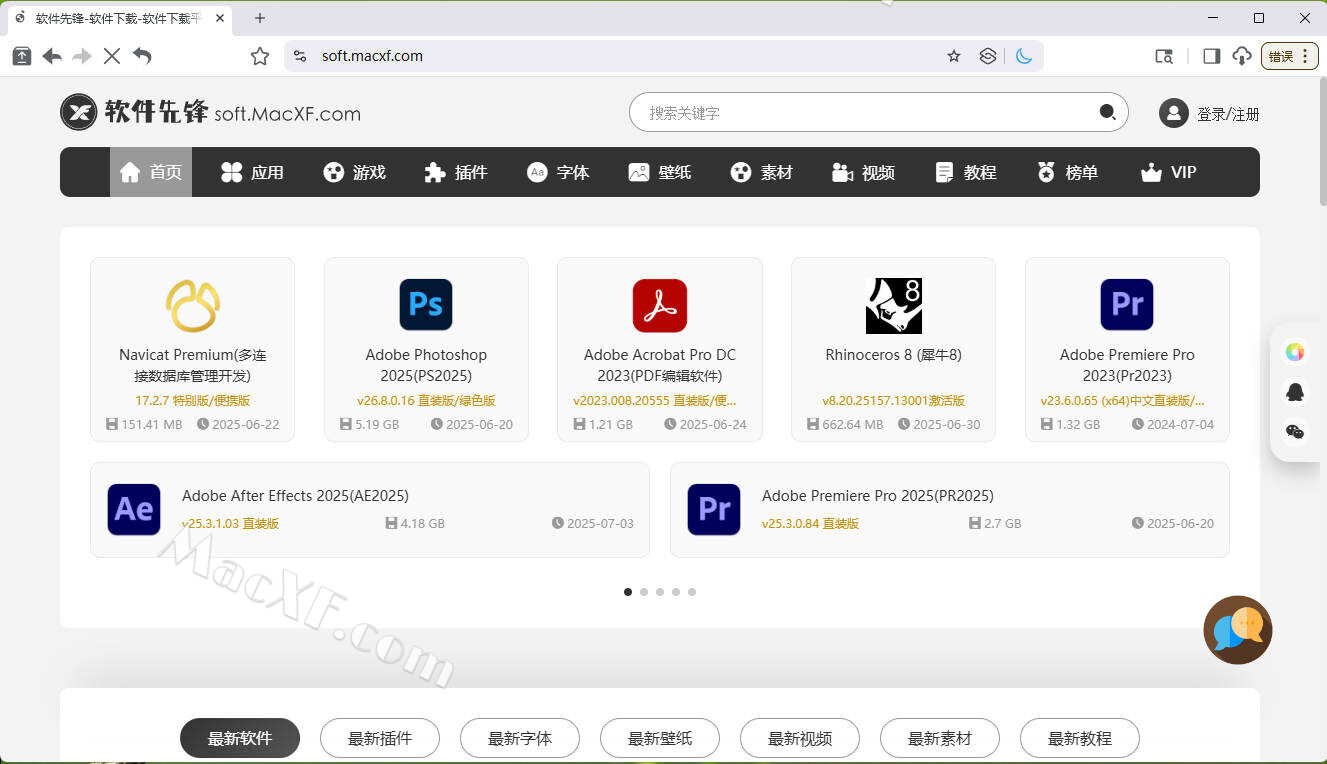Select the third carousel pagination dot
The height and width of the screenshot is (764, 1327).
660,592
